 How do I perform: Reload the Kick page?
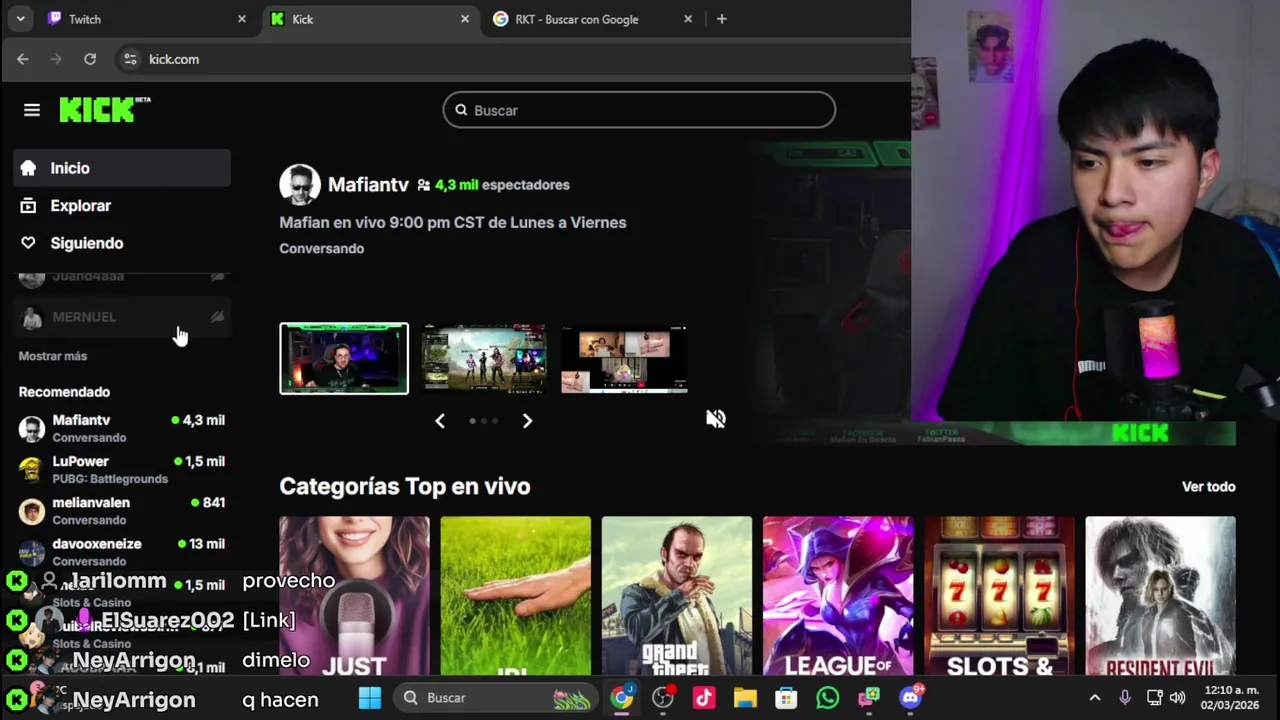(x=90, y=59)
